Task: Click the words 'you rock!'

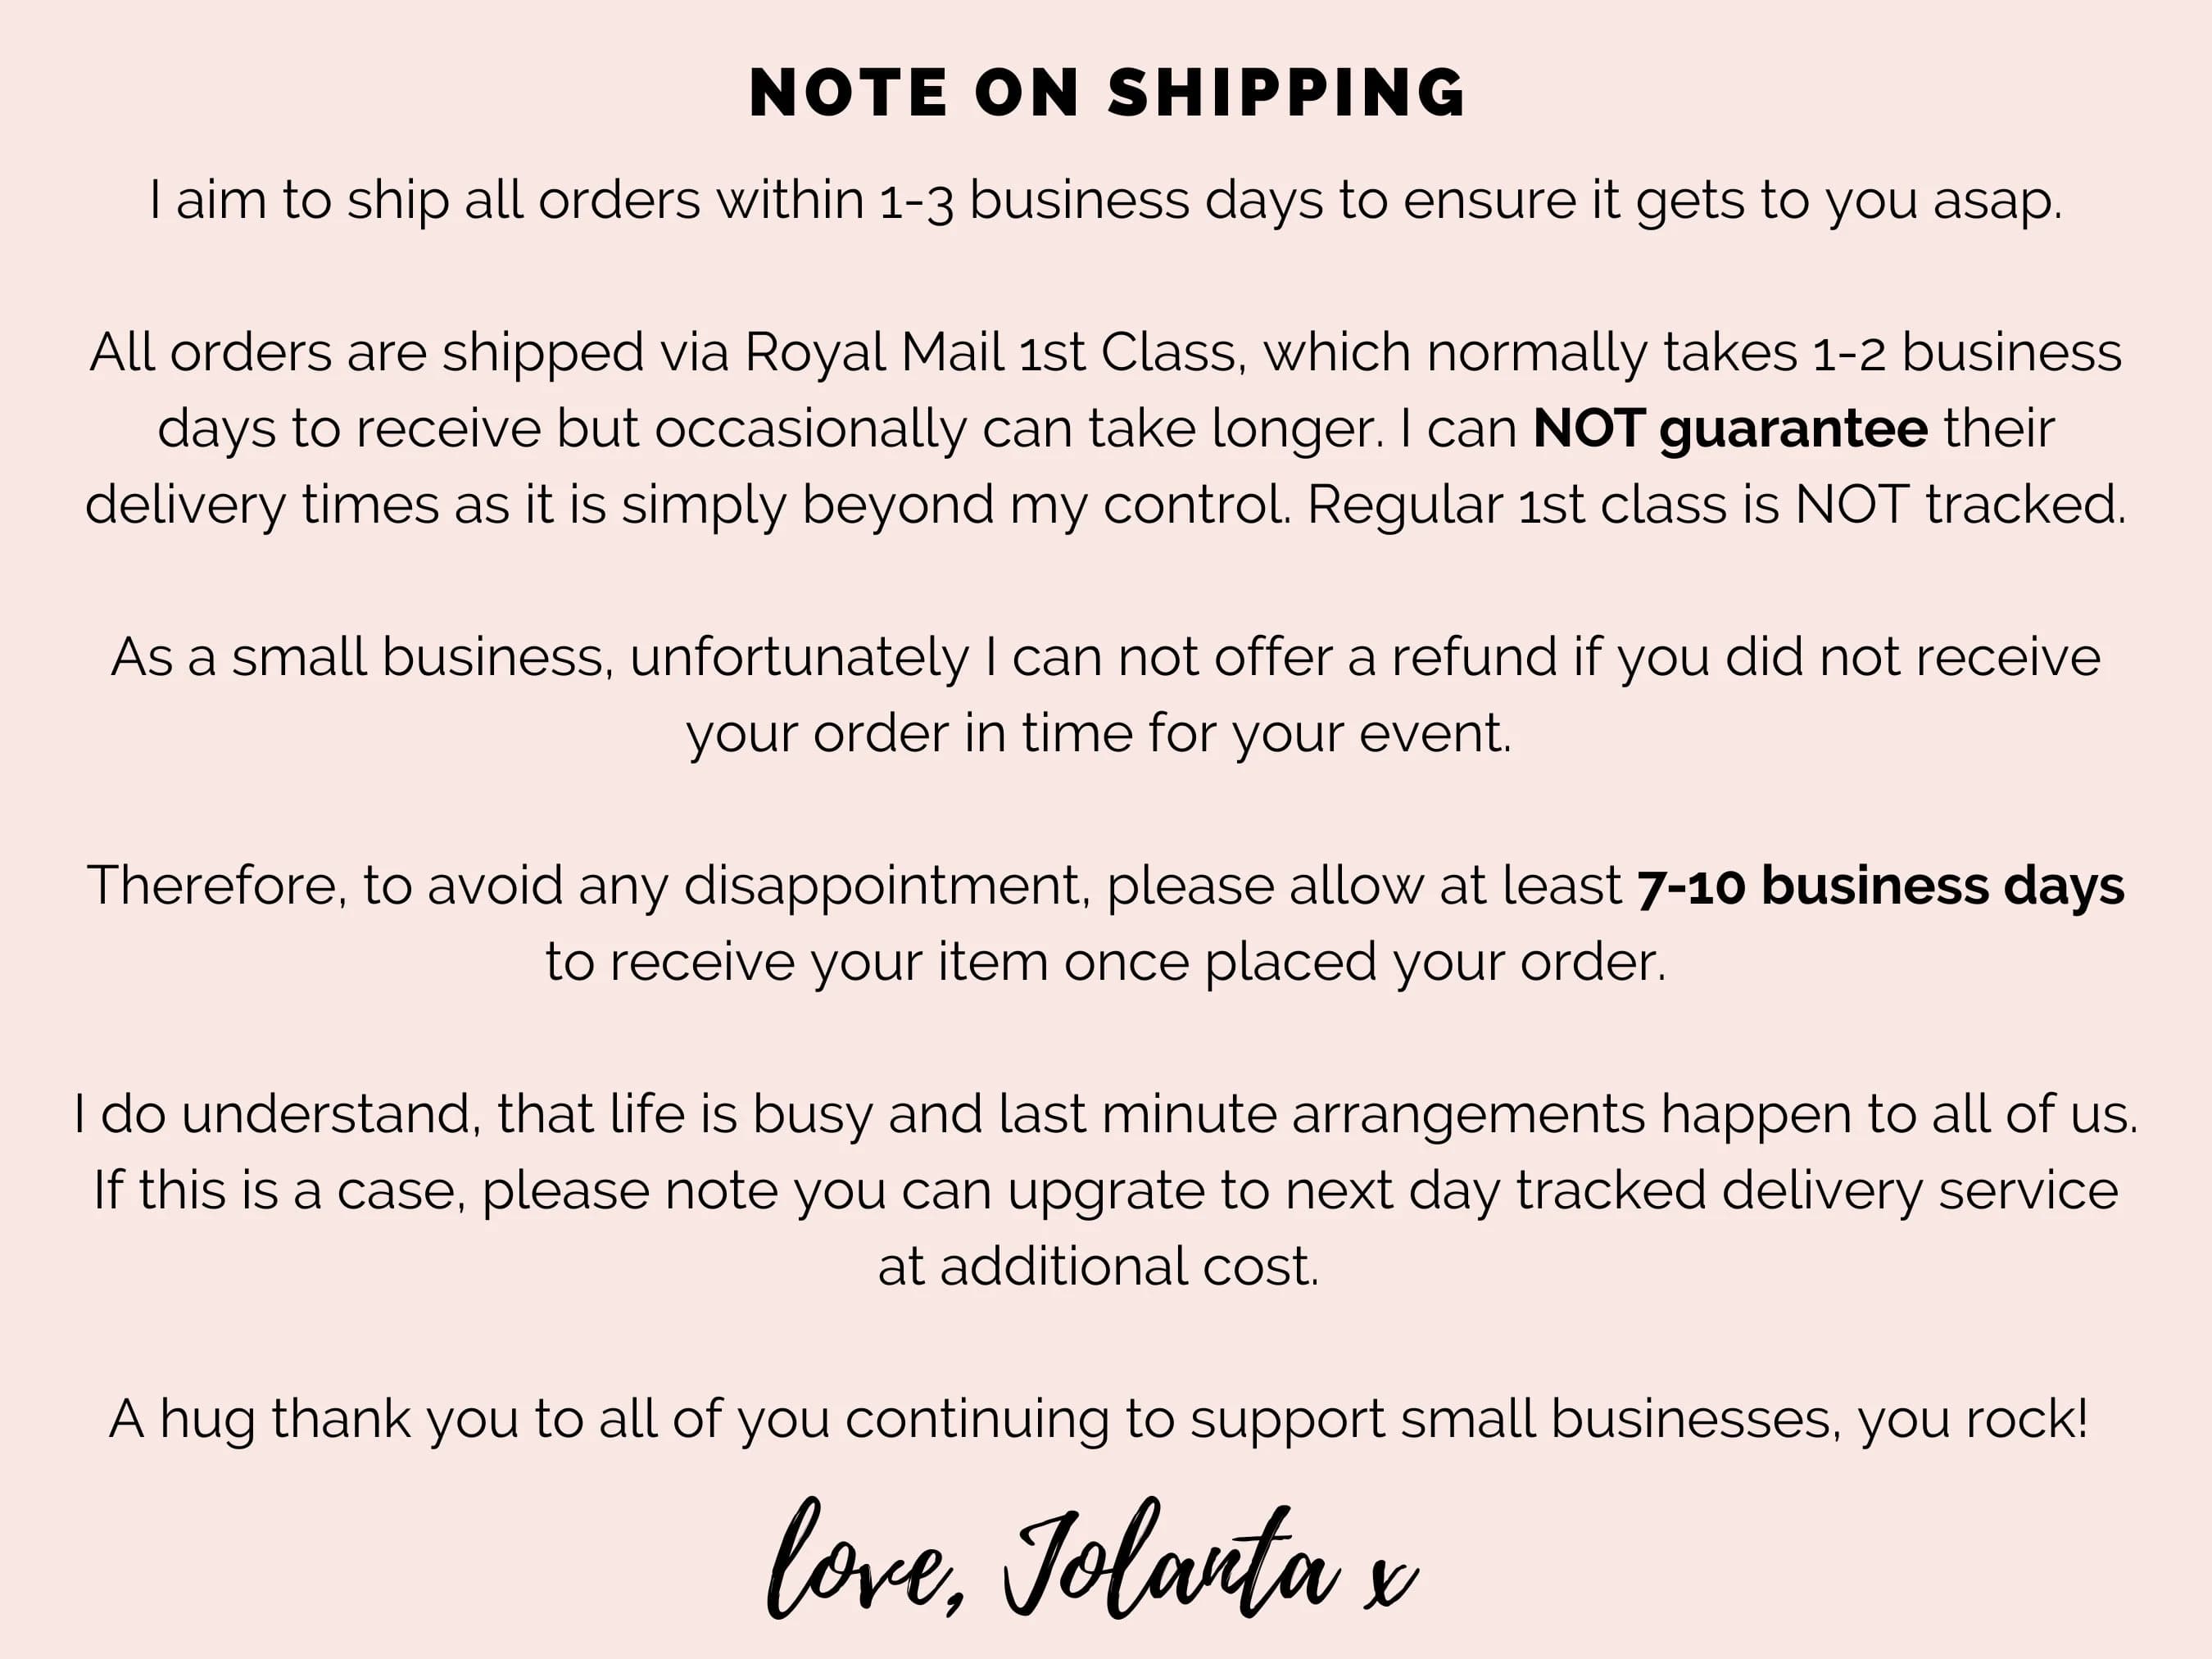Action: click(x=1972, y=1418)
